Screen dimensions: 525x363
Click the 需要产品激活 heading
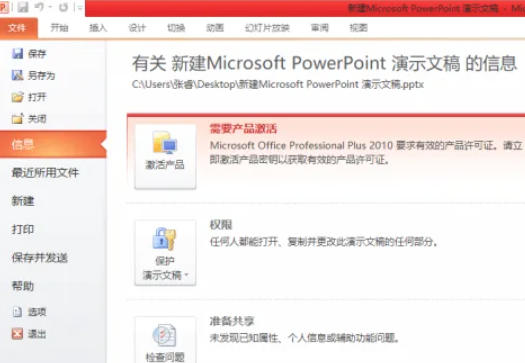(243, 129)
